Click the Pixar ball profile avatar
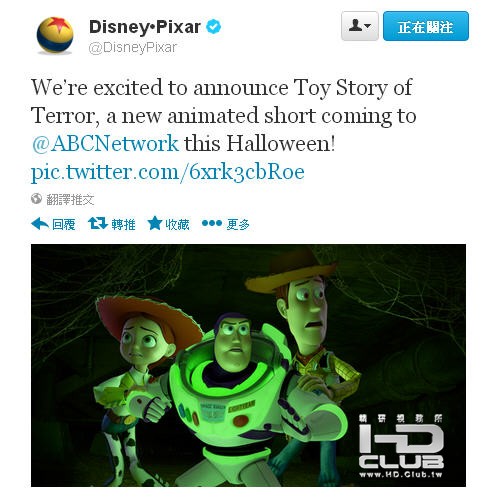Viewport: 496px width, 500px height. click(55, 35)
